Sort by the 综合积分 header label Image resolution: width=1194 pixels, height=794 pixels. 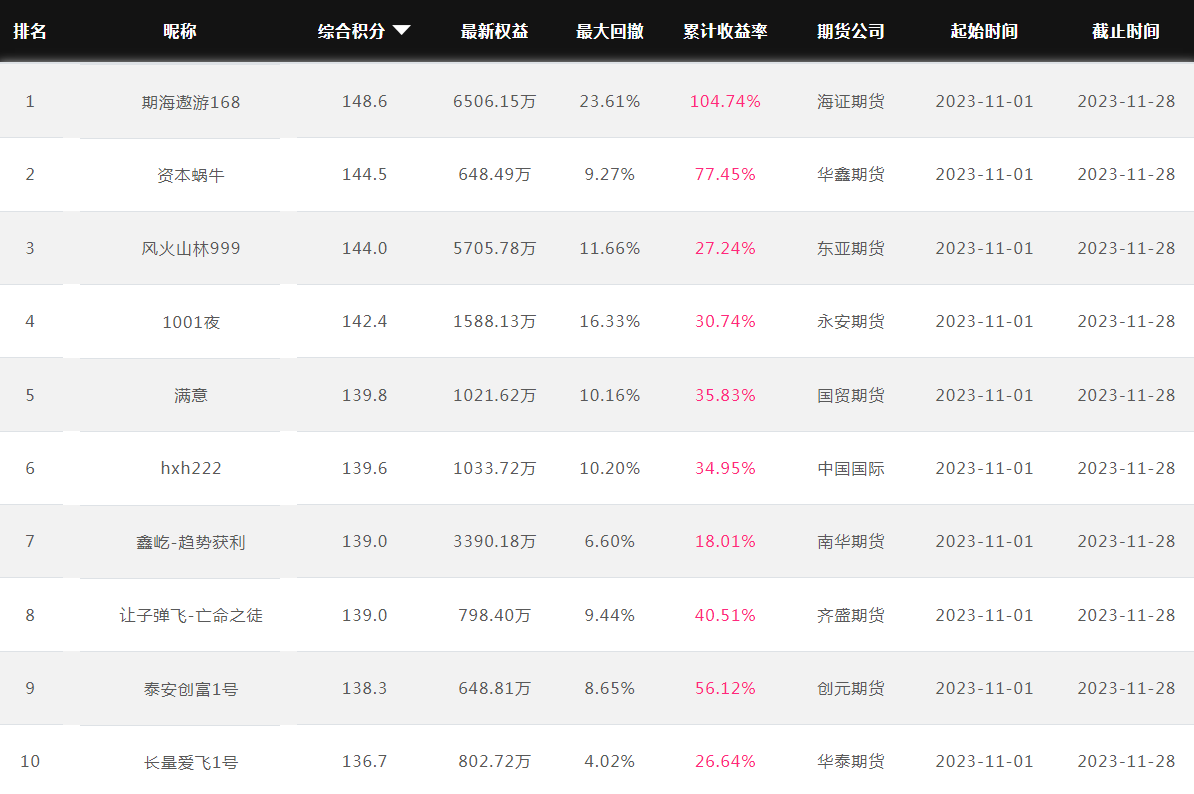[x=351, y=31]
